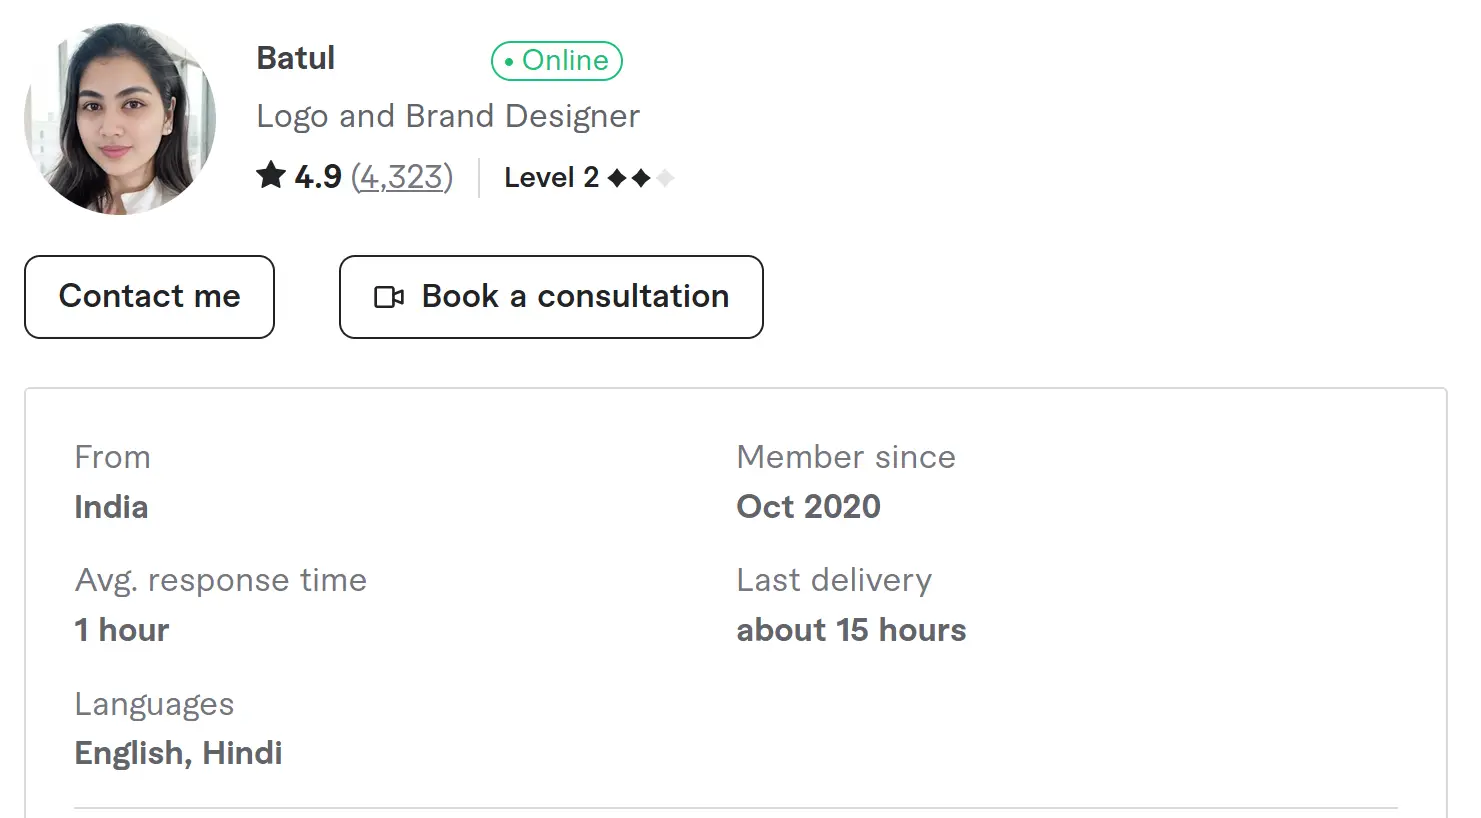The width and height of the screenshot is (1481, 818).
Task: Click the about 15 hours delivery text
Action: coord(851,630)
